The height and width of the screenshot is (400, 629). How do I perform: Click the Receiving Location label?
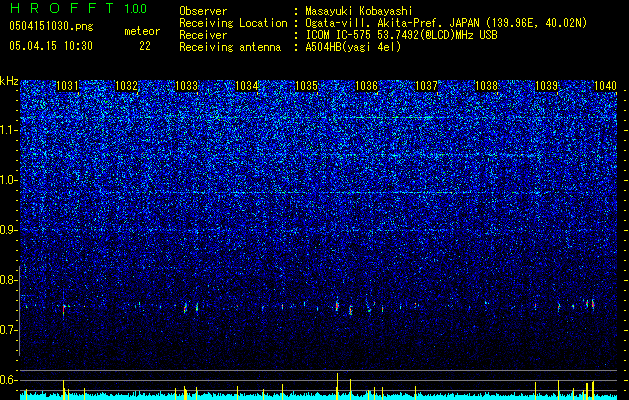click(x=233, y=23)
